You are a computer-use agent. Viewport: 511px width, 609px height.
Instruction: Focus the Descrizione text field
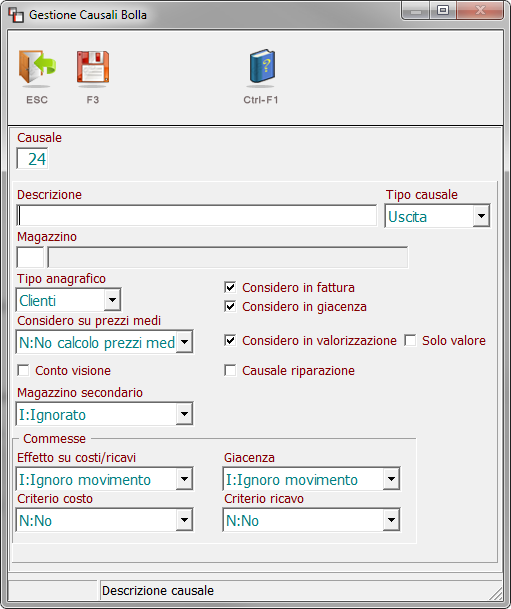[x=197, y=216]
